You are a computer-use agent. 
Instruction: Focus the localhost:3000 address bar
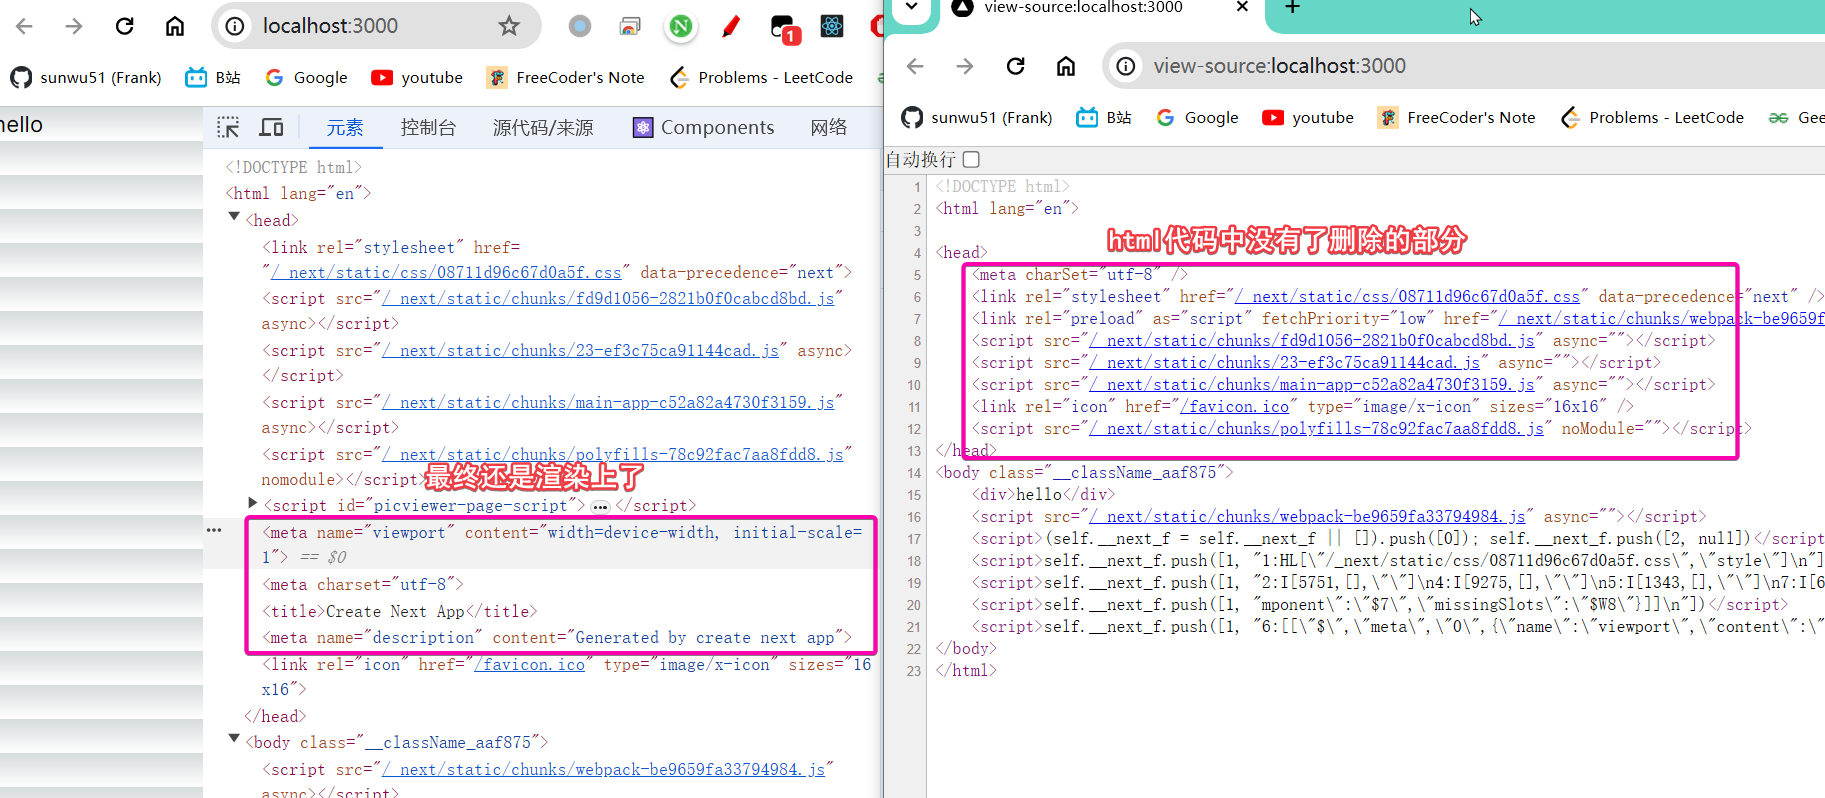(375, 26)
